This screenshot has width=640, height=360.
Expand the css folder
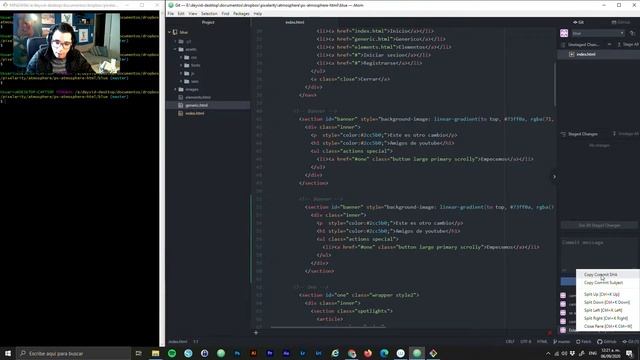pos(181,58)
